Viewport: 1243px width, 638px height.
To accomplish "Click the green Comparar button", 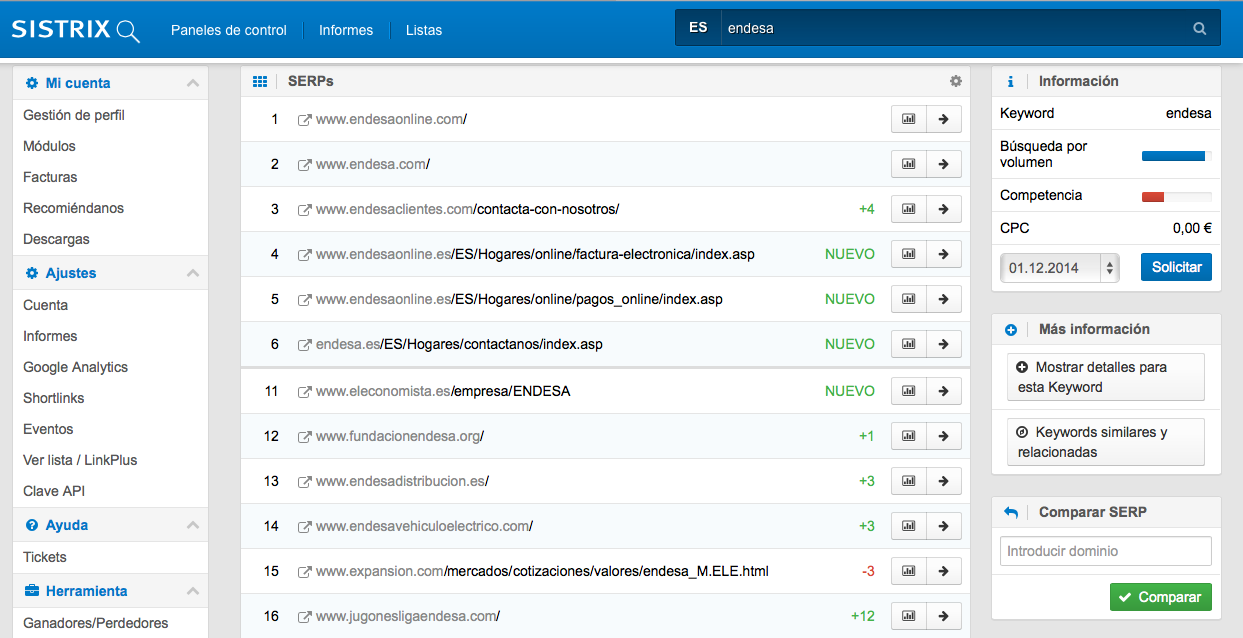I will click(1160, 597).
